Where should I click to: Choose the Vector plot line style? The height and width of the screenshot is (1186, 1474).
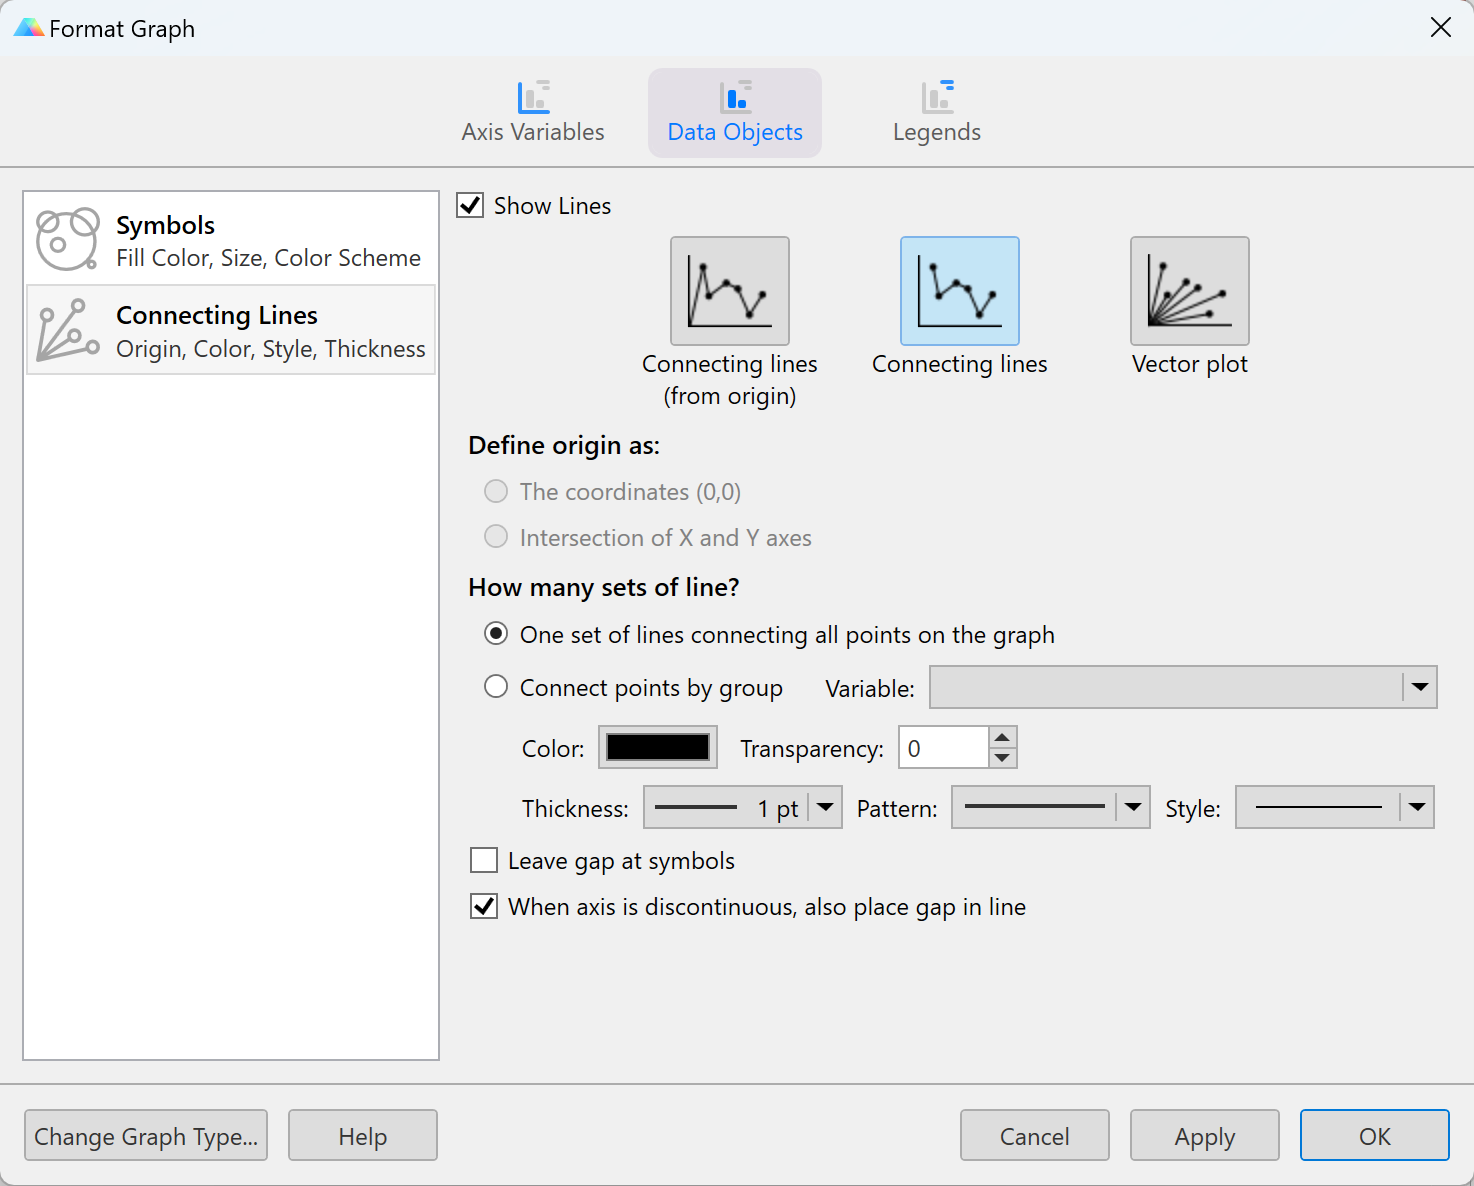[1189, 290]
